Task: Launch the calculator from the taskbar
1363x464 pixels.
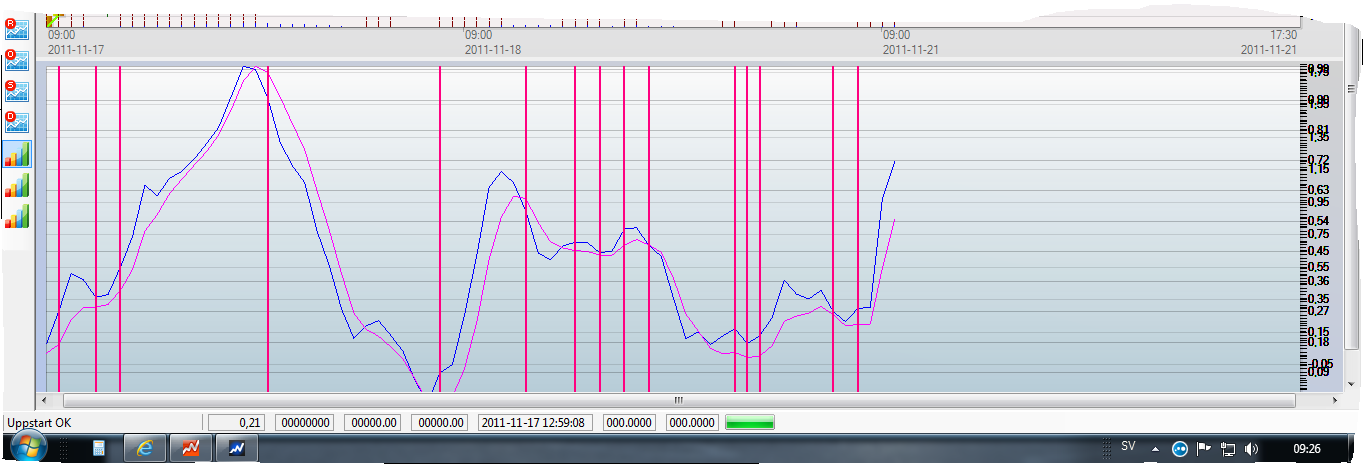Action: pyautogui.click(x=99, y=449)
